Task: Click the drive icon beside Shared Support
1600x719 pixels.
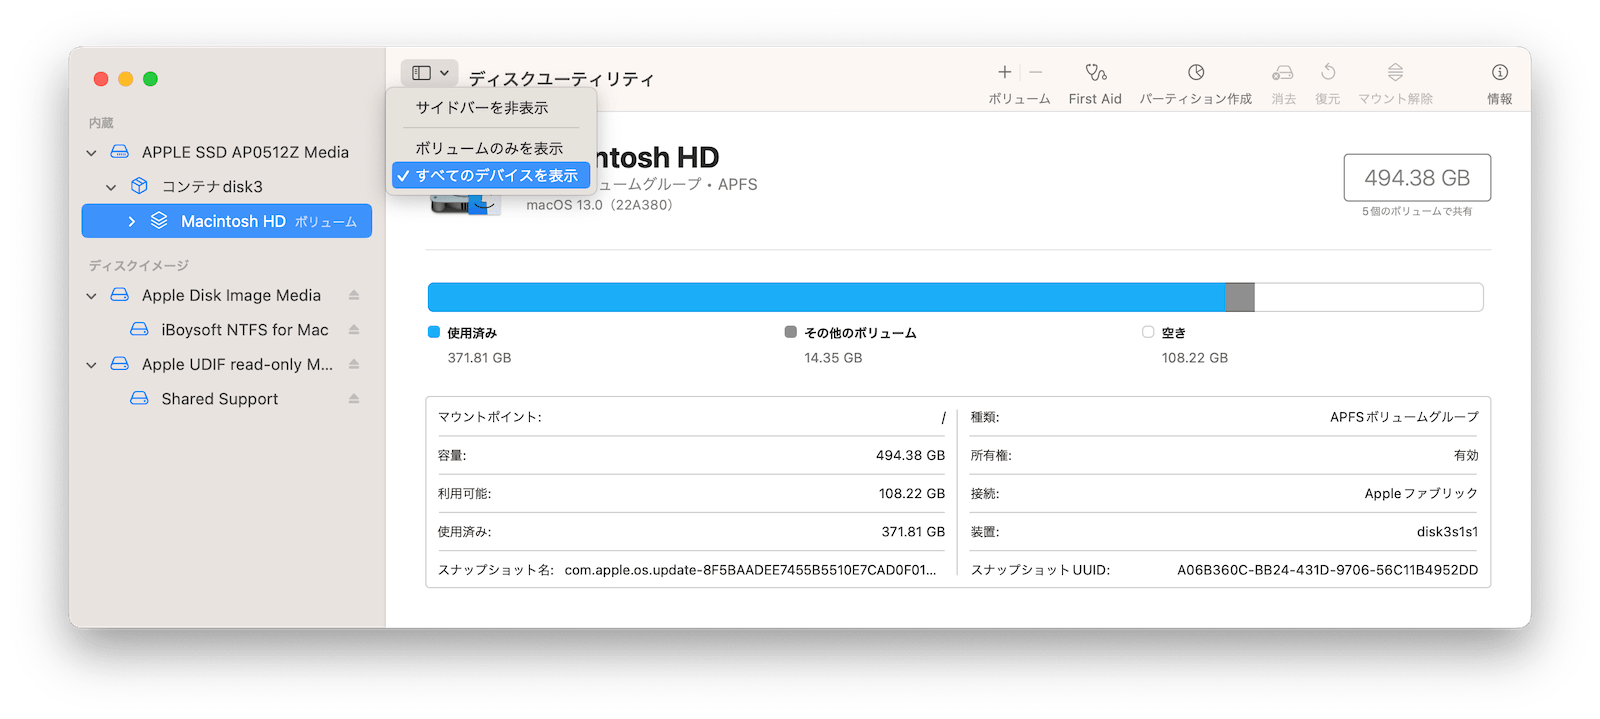Action: (x=140, y=398)
